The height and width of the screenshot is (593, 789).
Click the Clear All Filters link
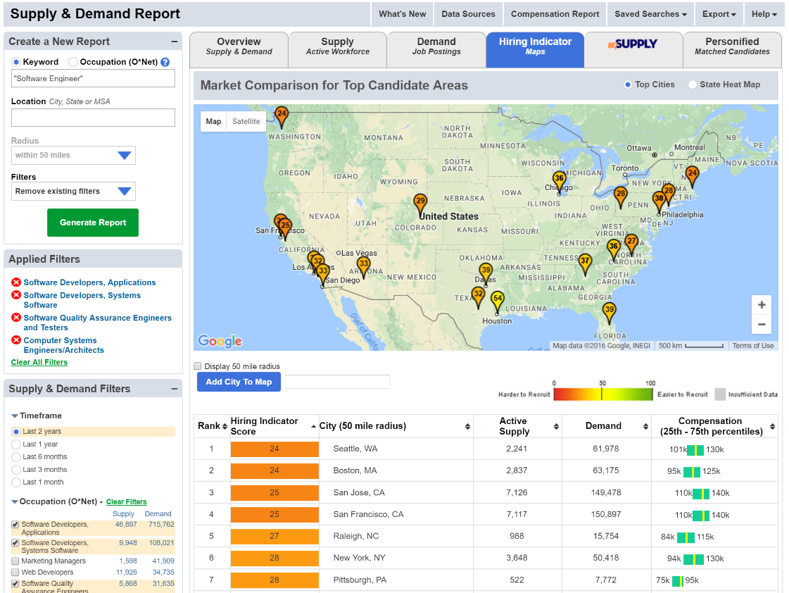(39, 362)
